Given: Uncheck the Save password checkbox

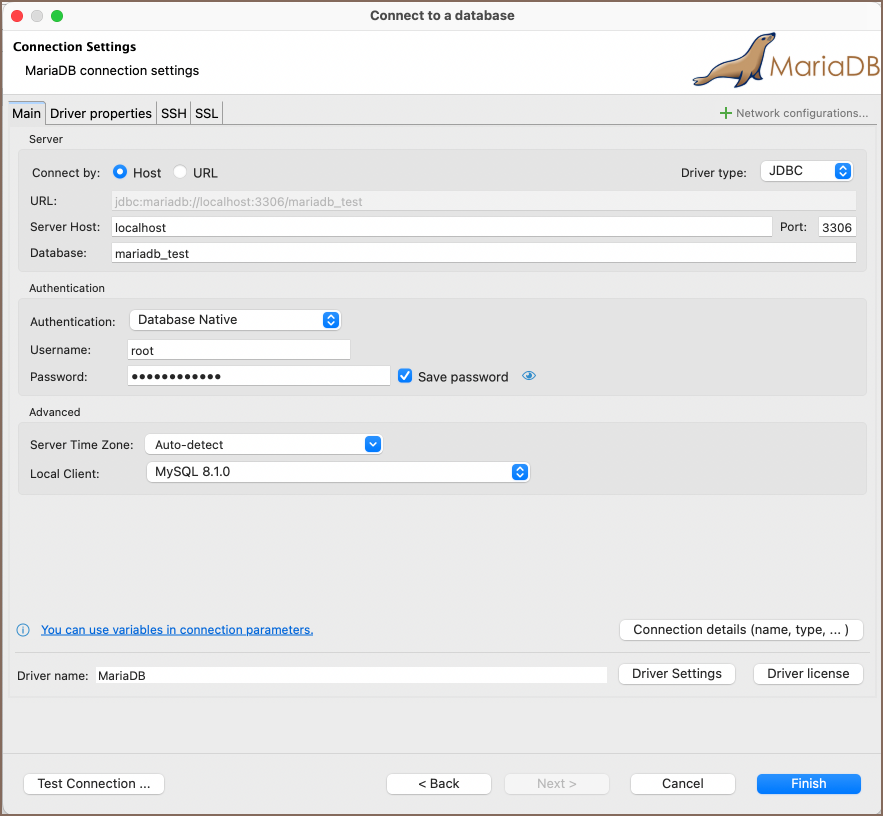Looking at the screenshot, I should (405, 376).
